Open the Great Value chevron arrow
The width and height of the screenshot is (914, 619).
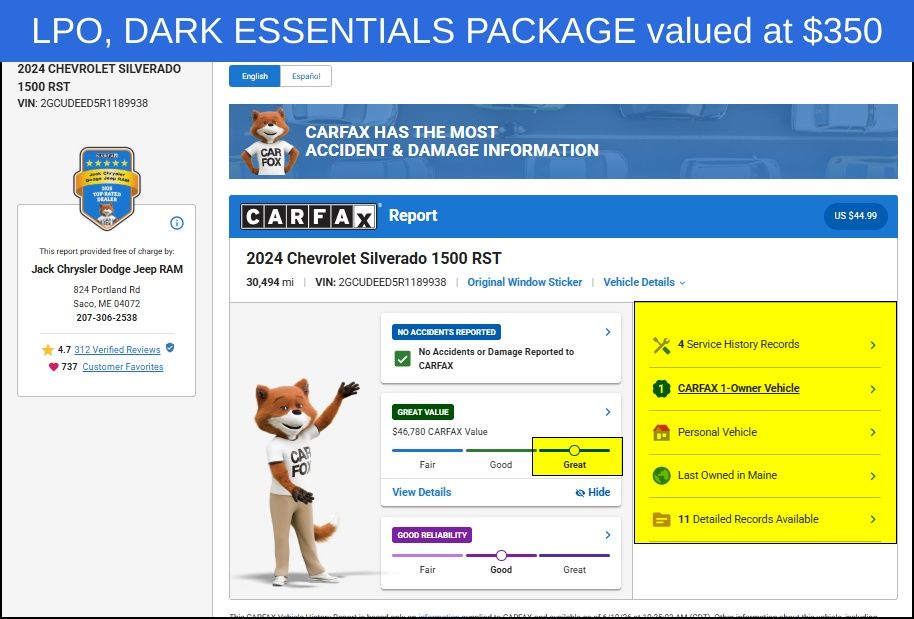(608, 412)
